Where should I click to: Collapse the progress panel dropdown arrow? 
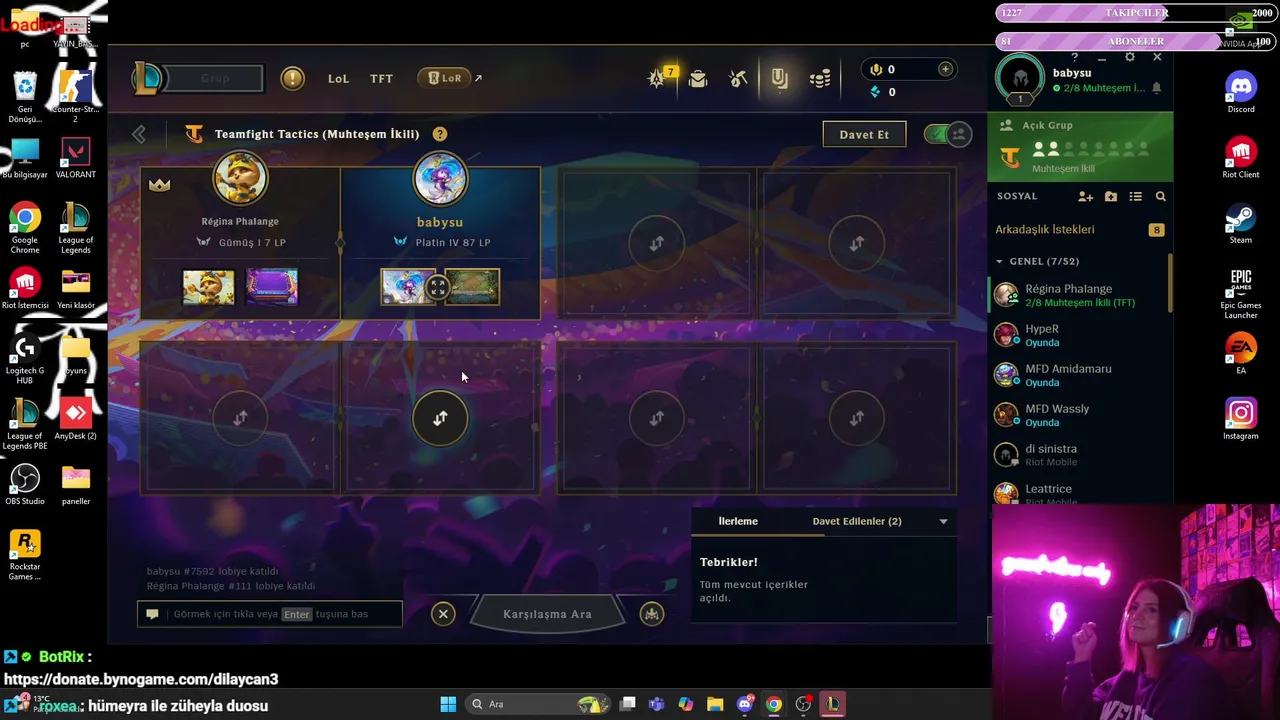[x=943, y=521]
